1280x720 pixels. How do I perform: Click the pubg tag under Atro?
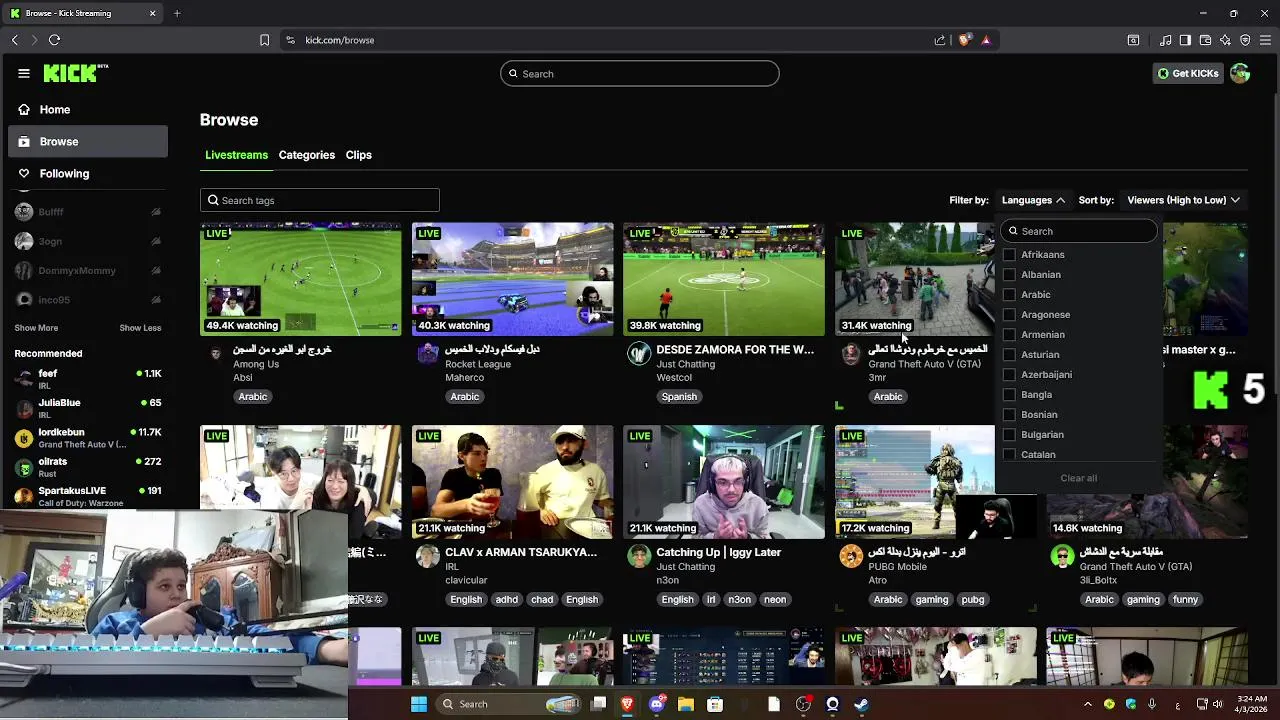[973, 600]
